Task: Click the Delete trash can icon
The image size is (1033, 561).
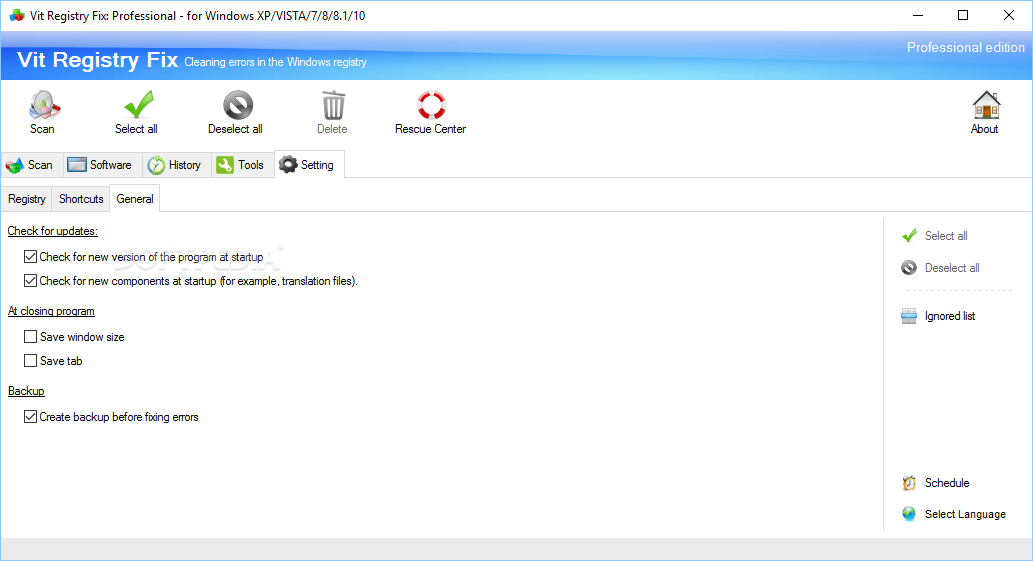Action: tap(333, 105)
